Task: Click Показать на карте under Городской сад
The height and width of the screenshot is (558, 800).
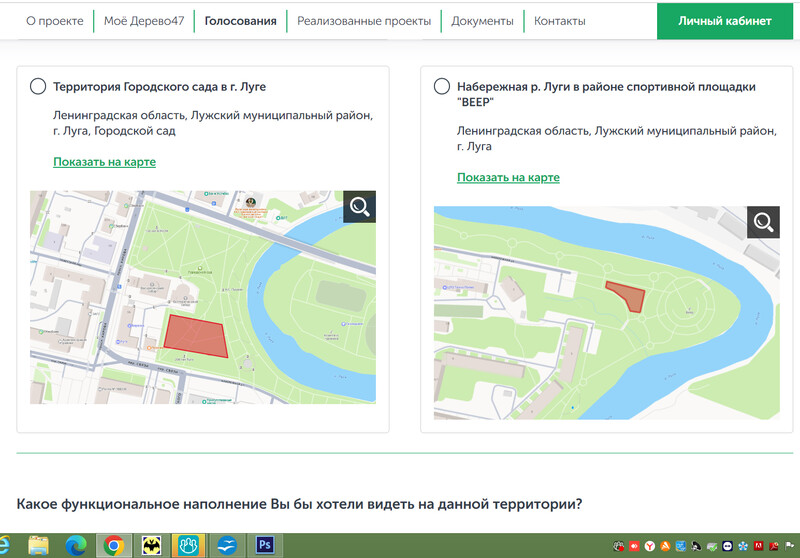Action: (x=104, y=162)
